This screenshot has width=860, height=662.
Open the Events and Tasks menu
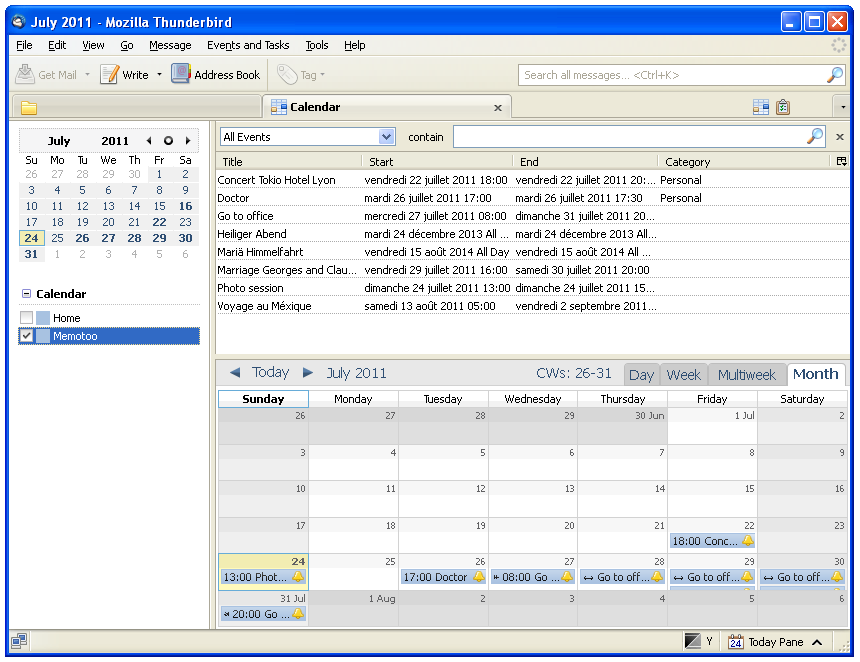point(248,46)
